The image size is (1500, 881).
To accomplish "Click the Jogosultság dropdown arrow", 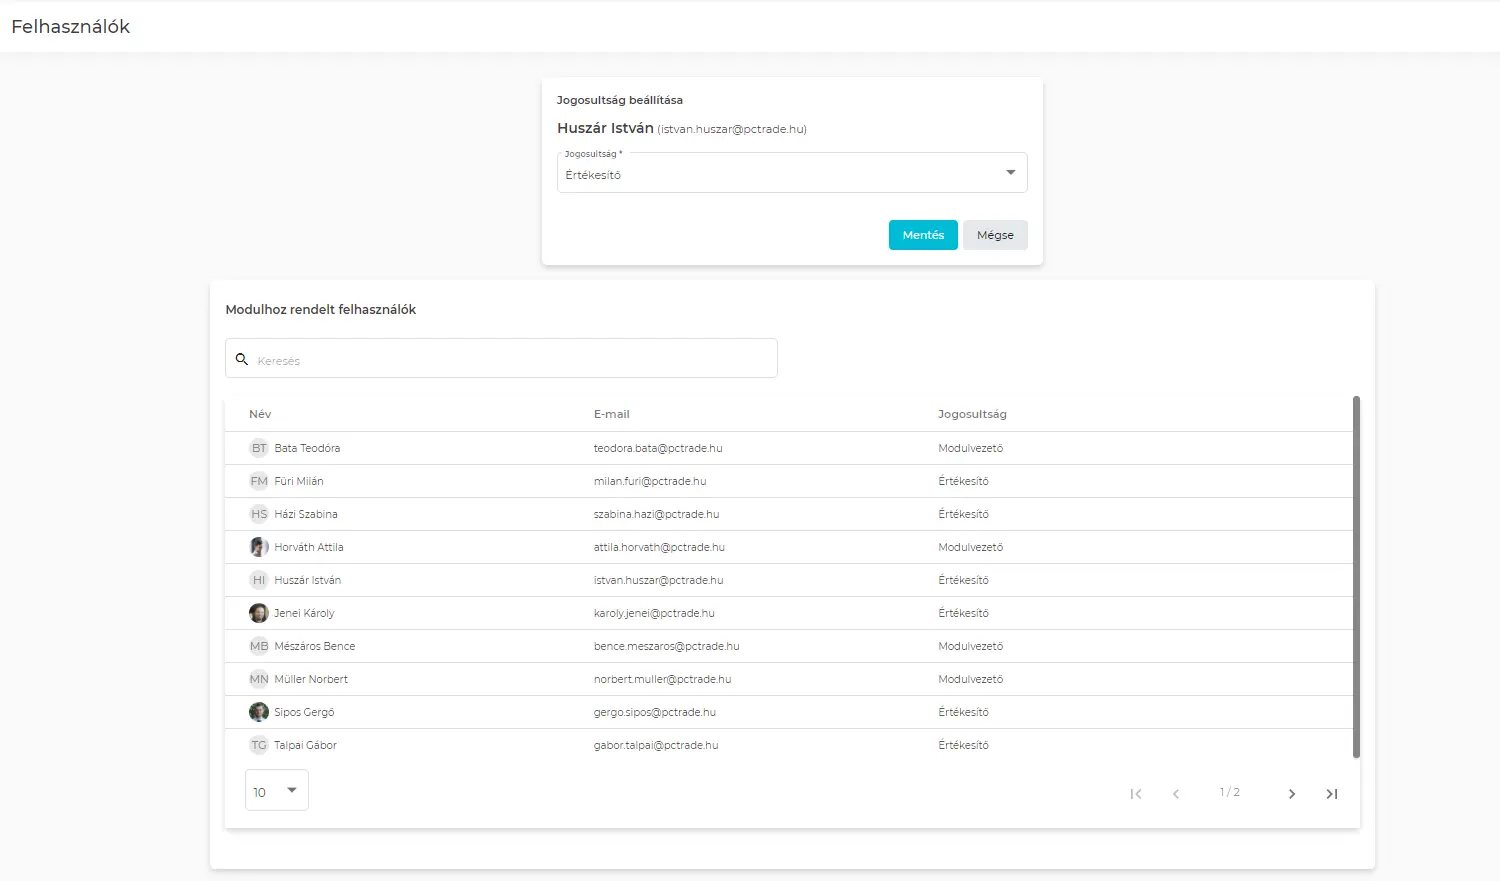I will [1010, 173].
